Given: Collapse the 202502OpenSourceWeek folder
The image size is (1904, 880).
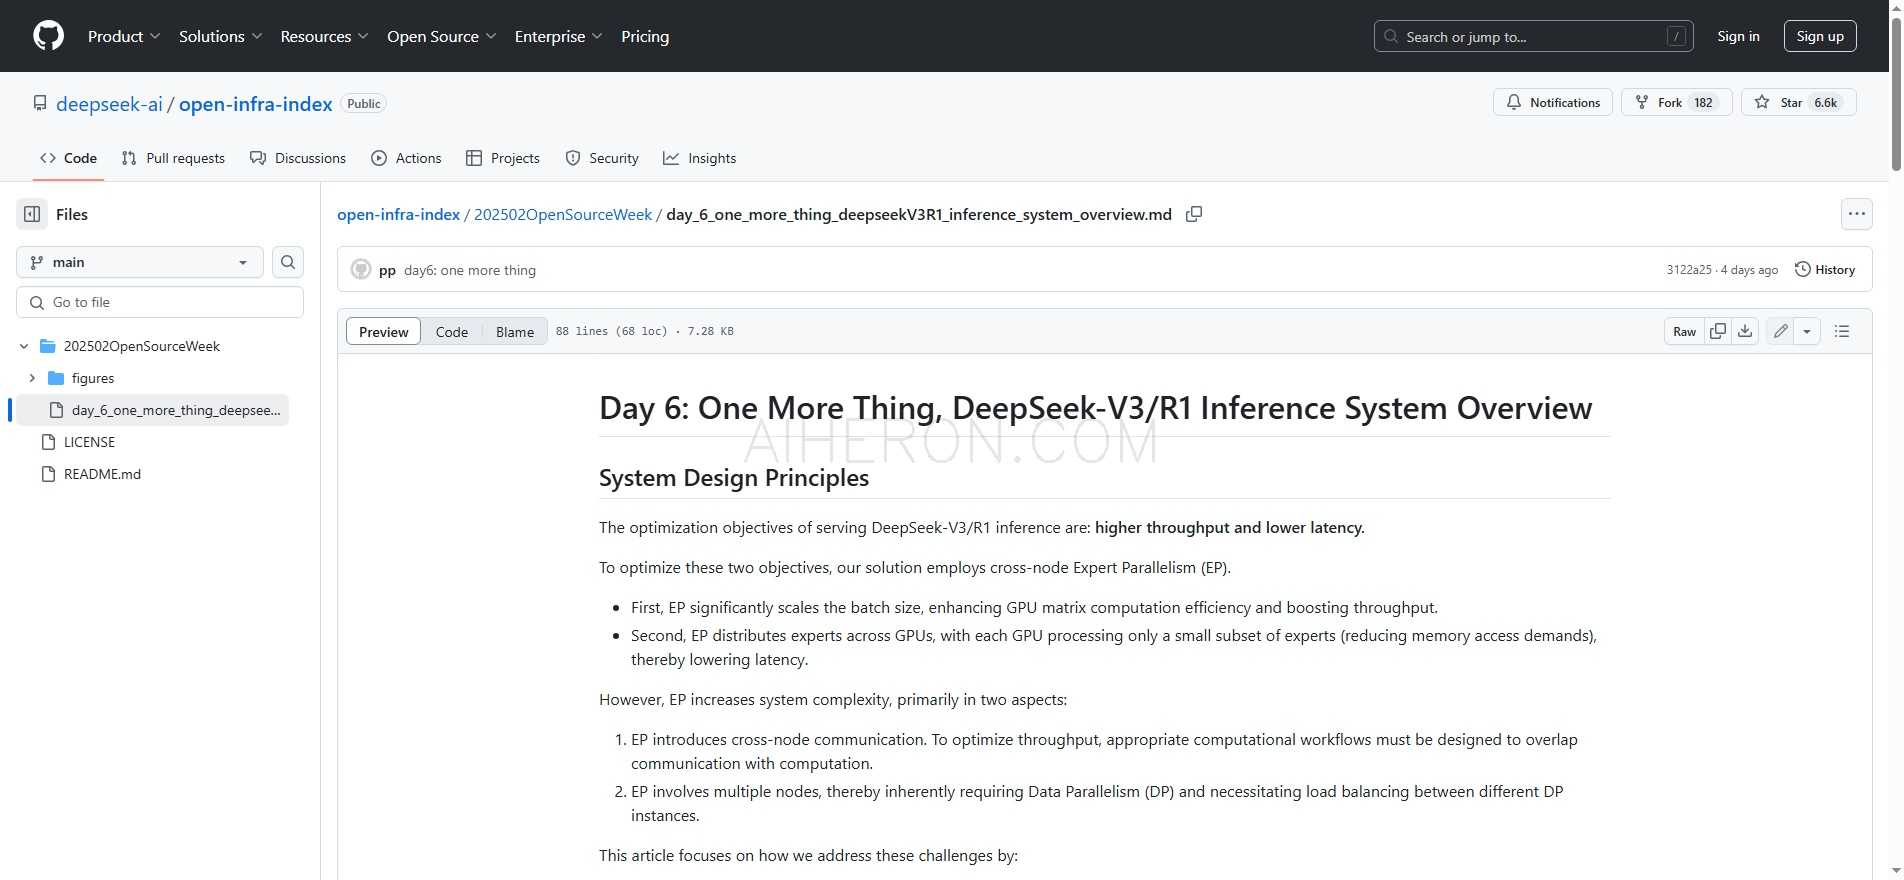Looking at the screenshot, I should tap(24, 346).
